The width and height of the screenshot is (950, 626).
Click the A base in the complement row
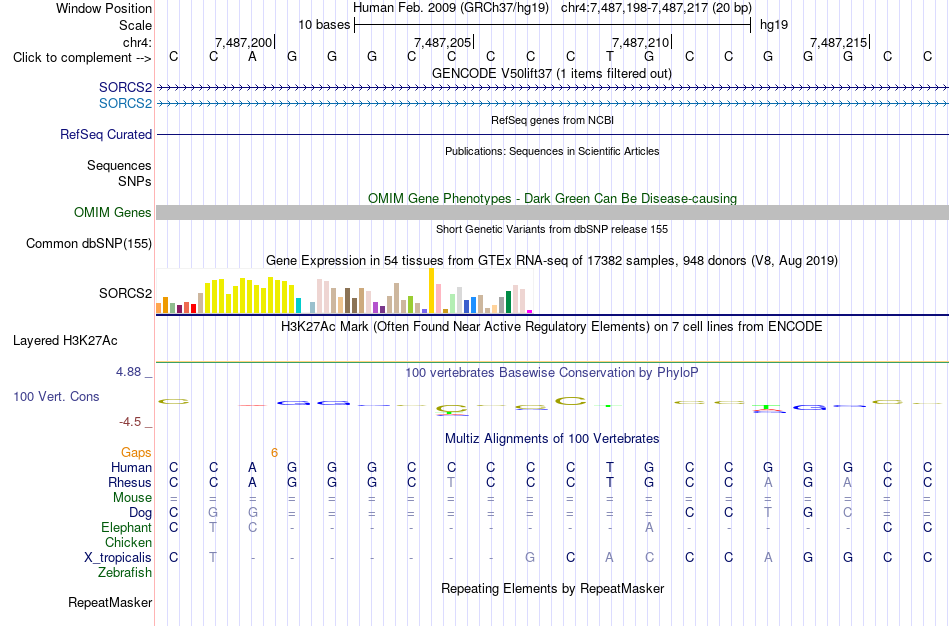pos(253,57)
